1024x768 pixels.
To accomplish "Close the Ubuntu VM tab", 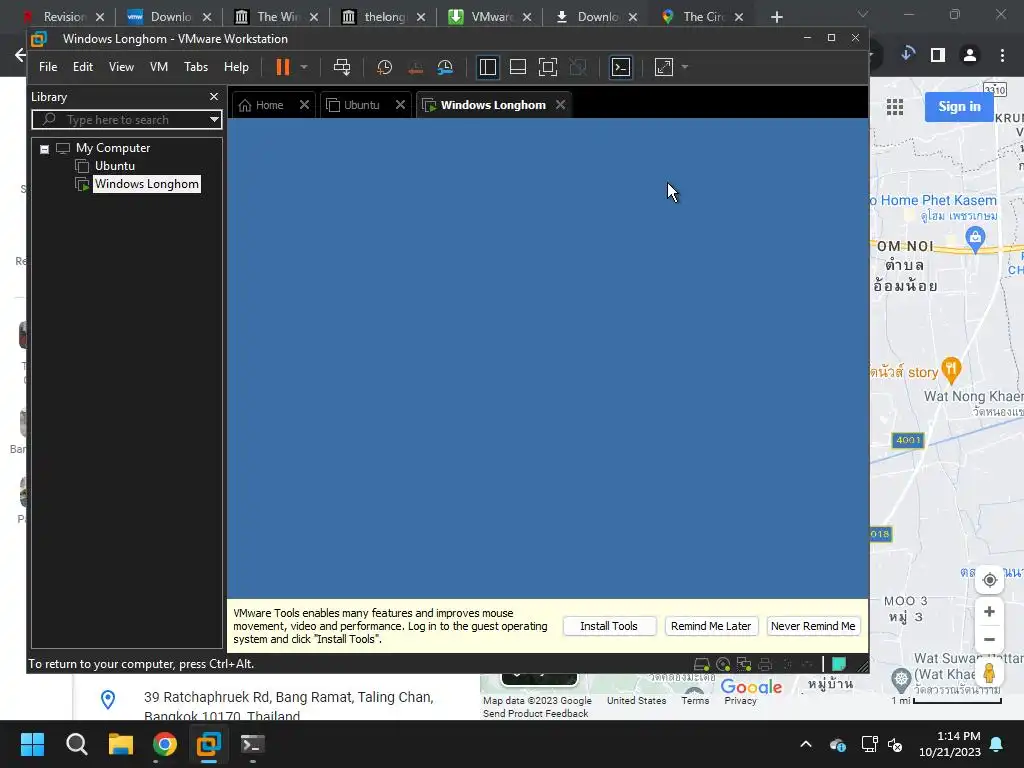I will pos(400,104).
